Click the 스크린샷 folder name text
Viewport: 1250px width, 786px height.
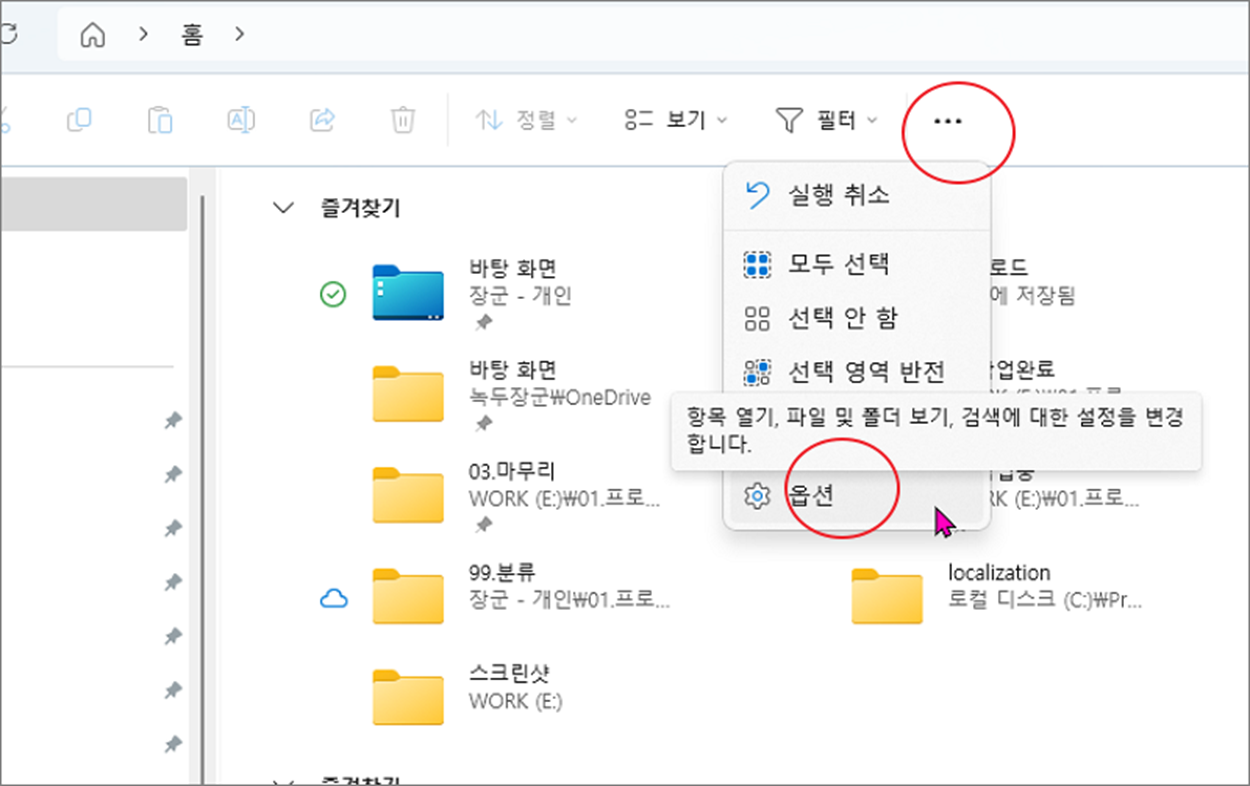pos(510,673)
